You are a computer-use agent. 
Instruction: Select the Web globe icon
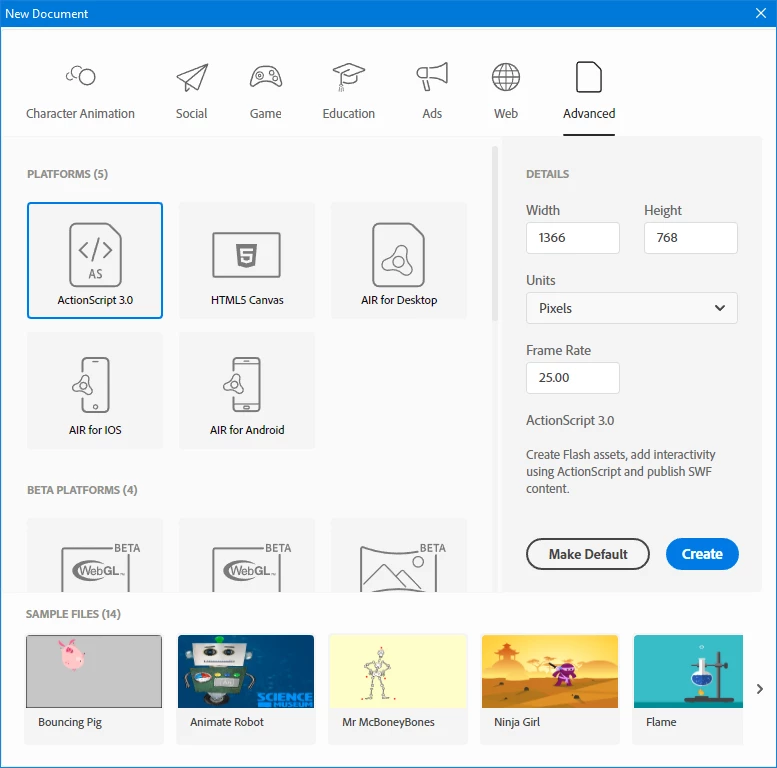tap(506, 77)
